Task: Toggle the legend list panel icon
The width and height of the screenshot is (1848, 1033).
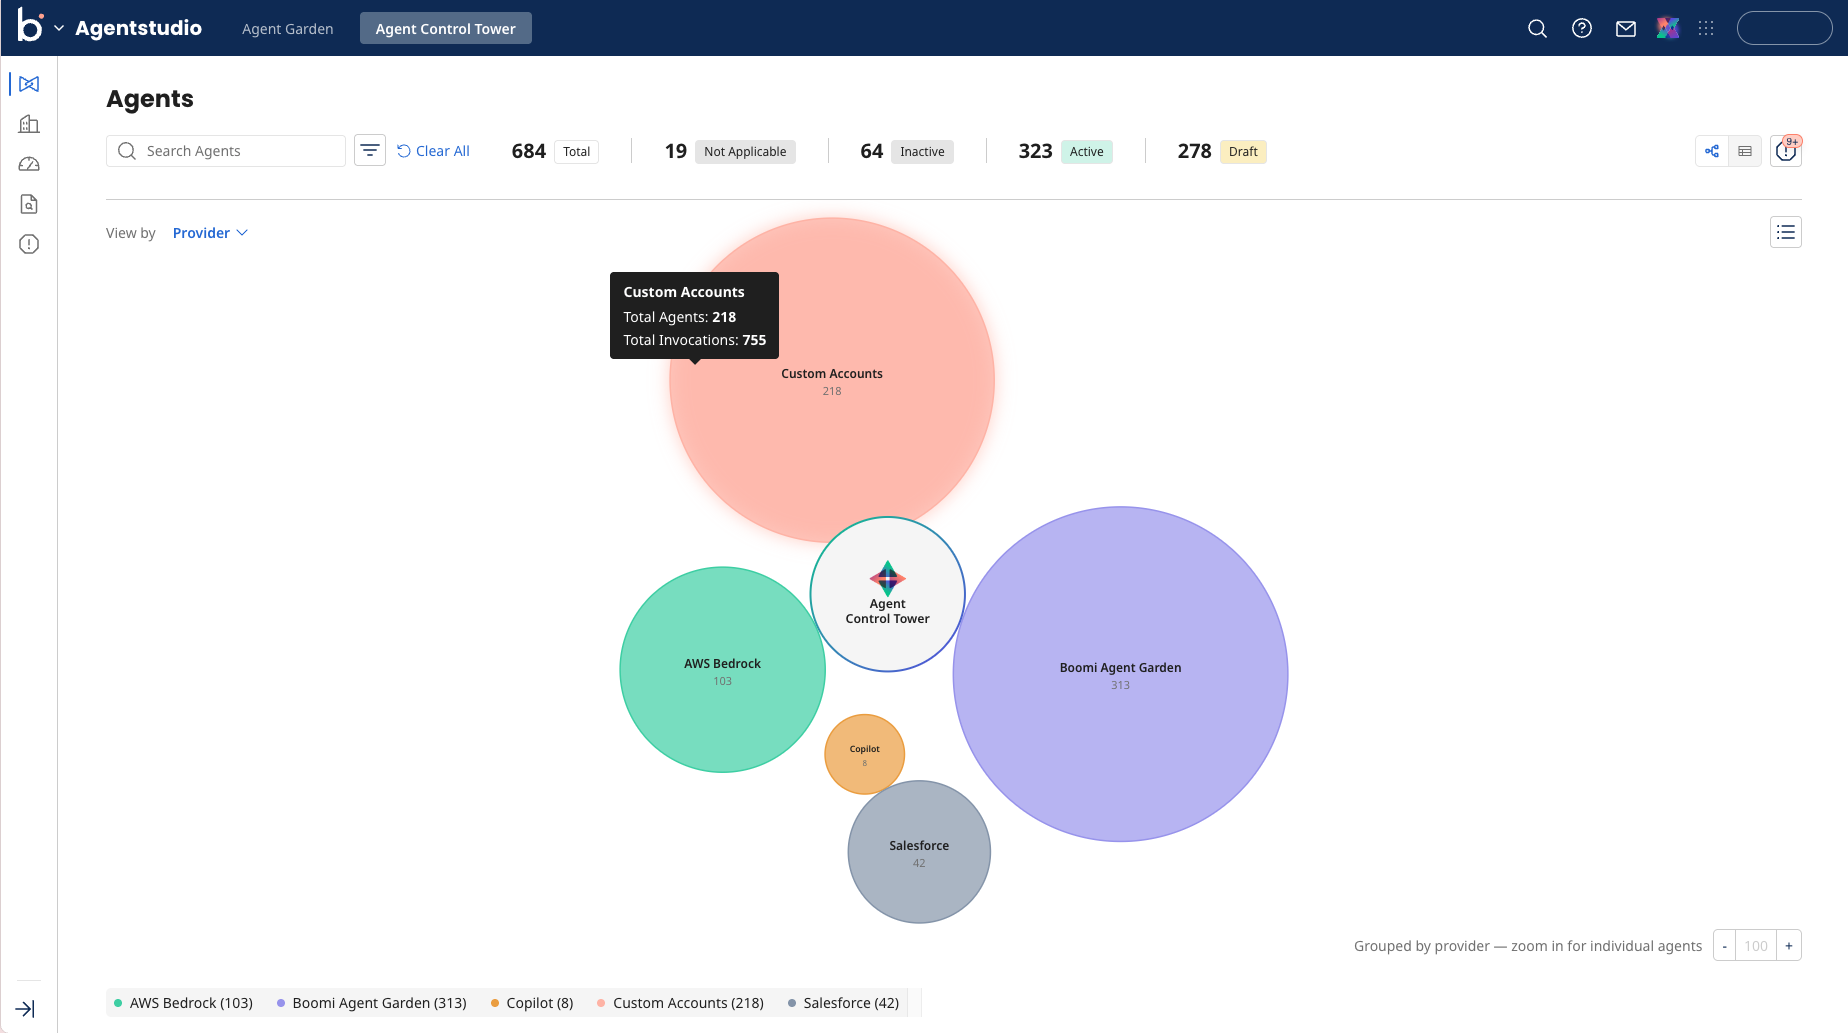Action: (x=1786, y=233)
